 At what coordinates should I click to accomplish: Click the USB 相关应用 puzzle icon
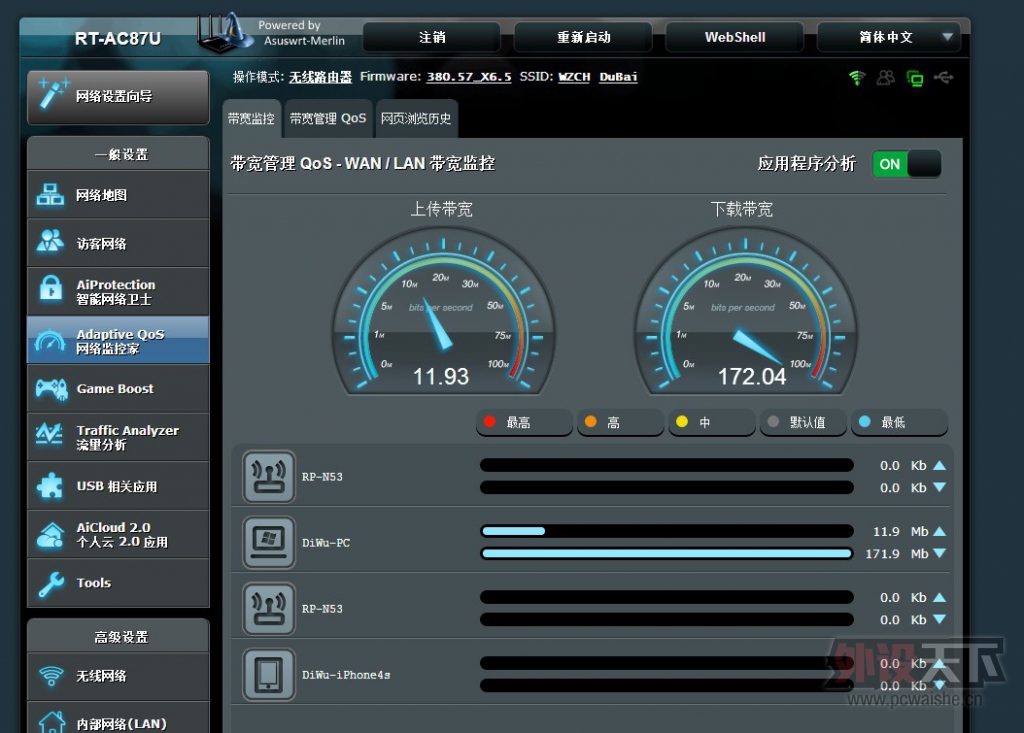pos(50,486)
